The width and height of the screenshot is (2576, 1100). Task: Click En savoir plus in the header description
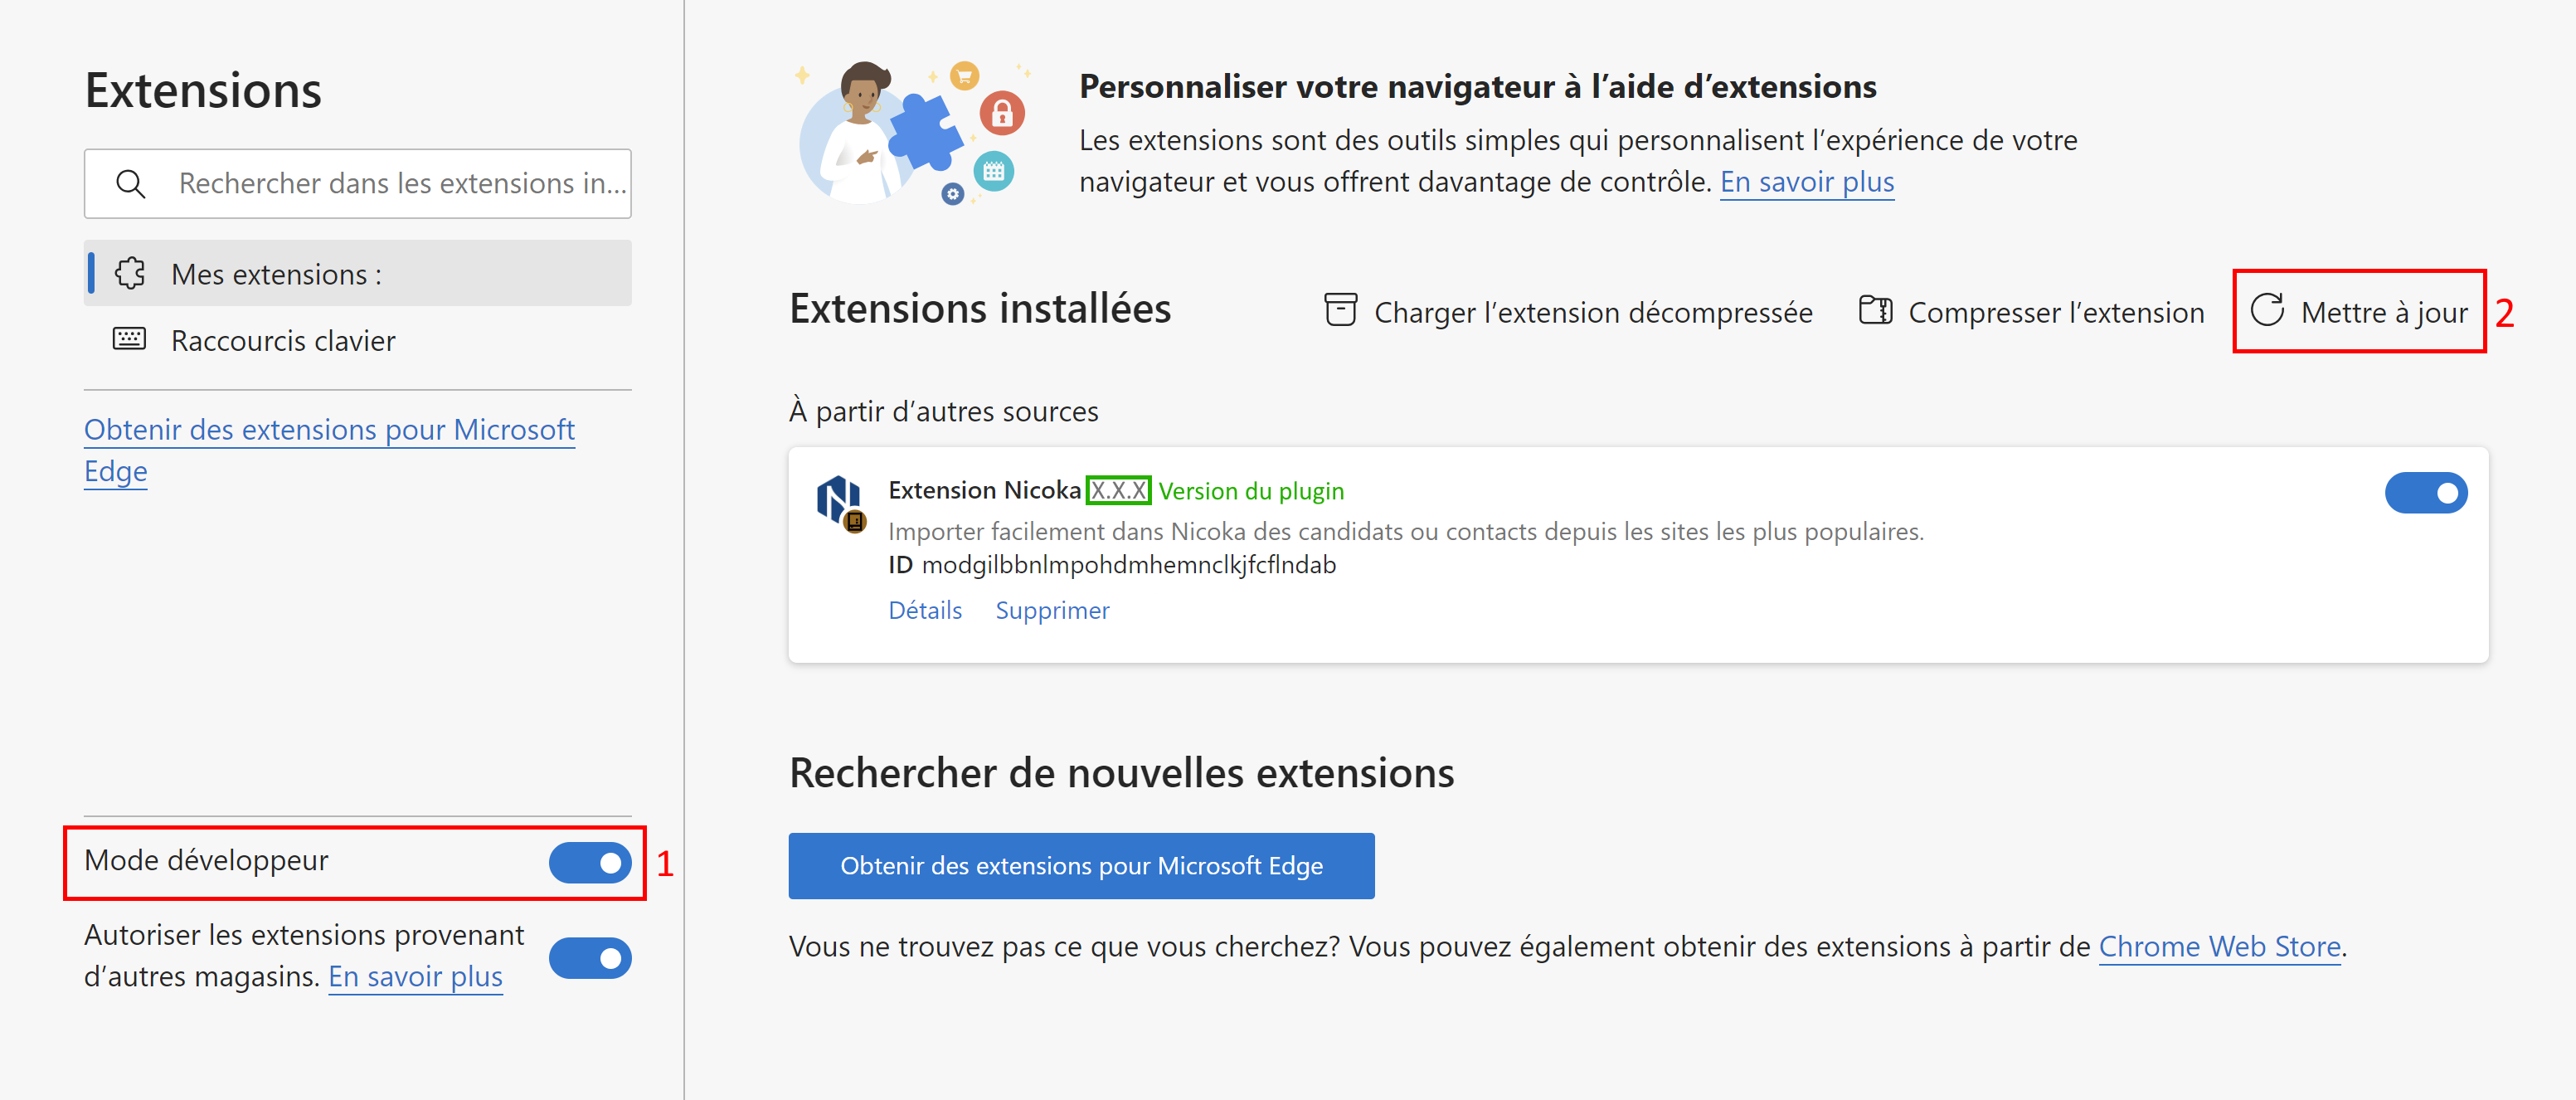pos(1806,182)
